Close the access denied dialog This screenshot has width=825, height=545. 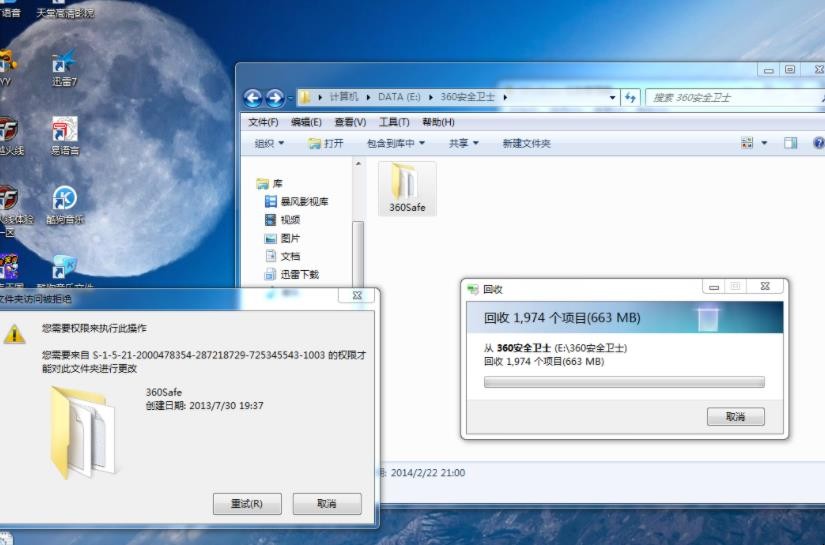pos(357,295)
